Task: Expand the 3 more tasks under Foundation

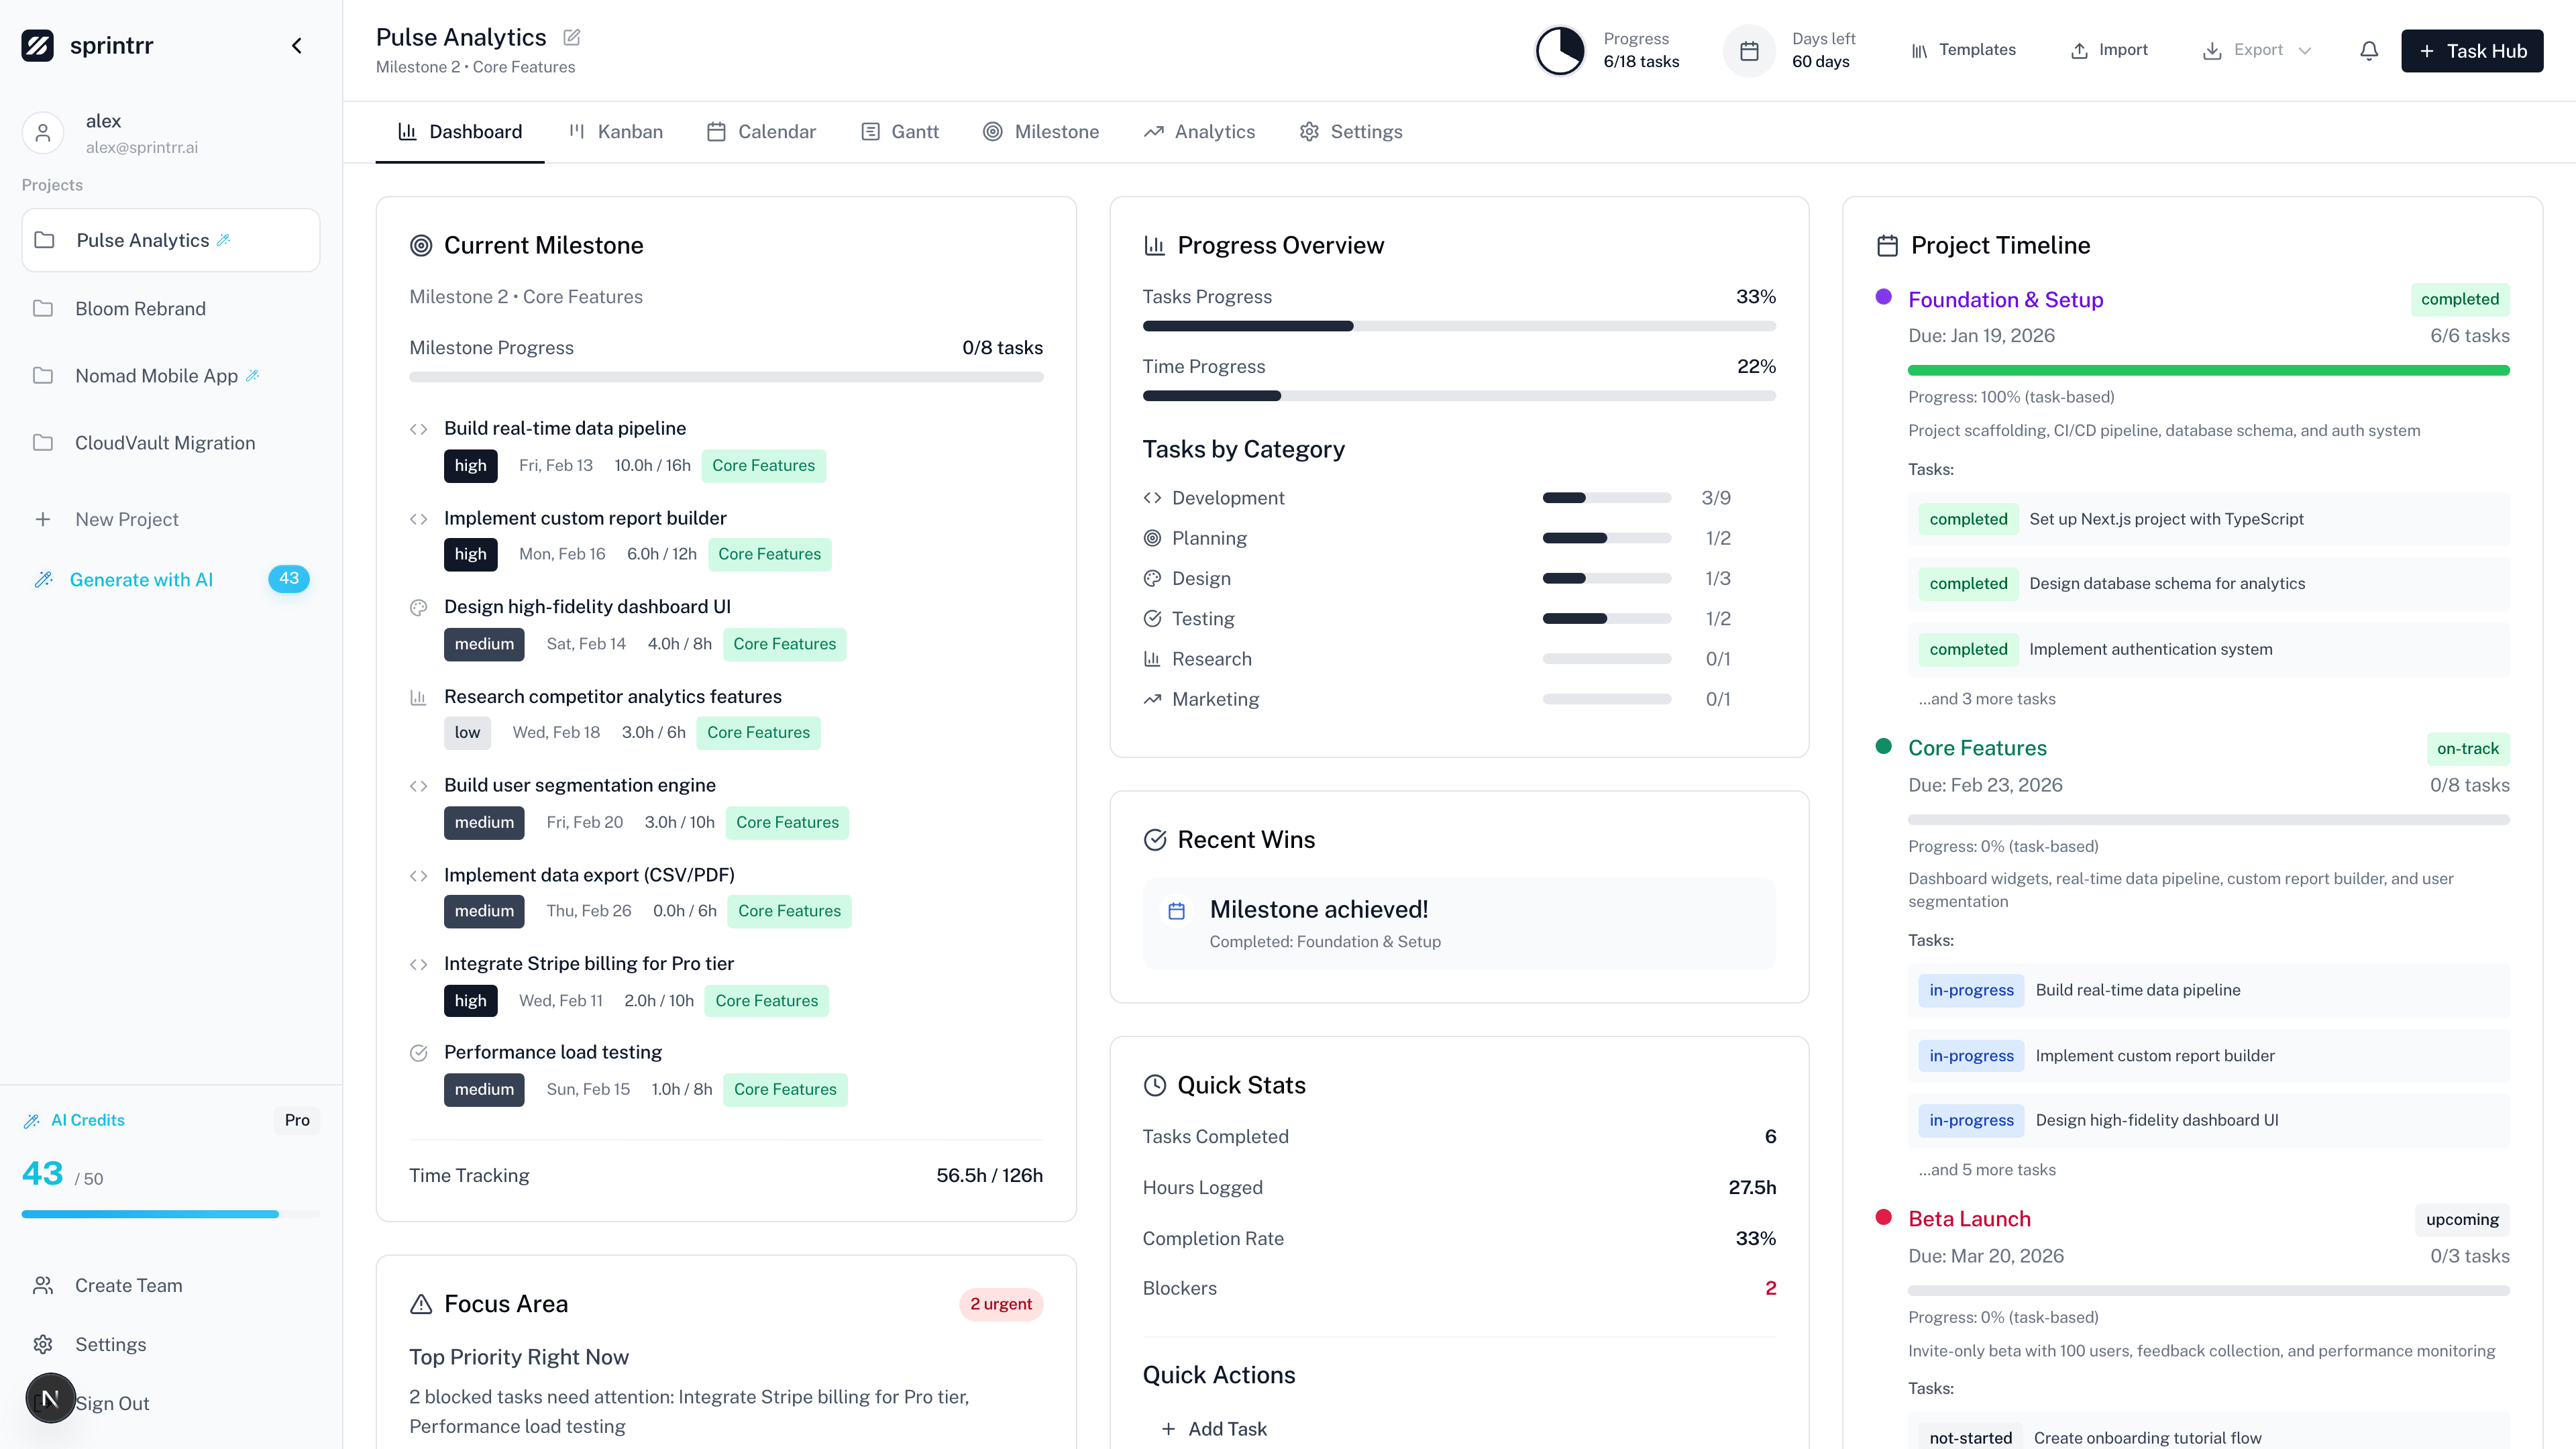Action: (1987, 698)
